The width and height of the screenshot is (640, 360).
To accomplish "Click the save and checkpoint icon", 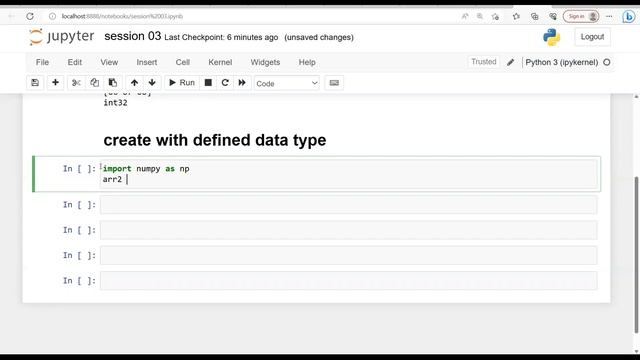I will 35,83.
